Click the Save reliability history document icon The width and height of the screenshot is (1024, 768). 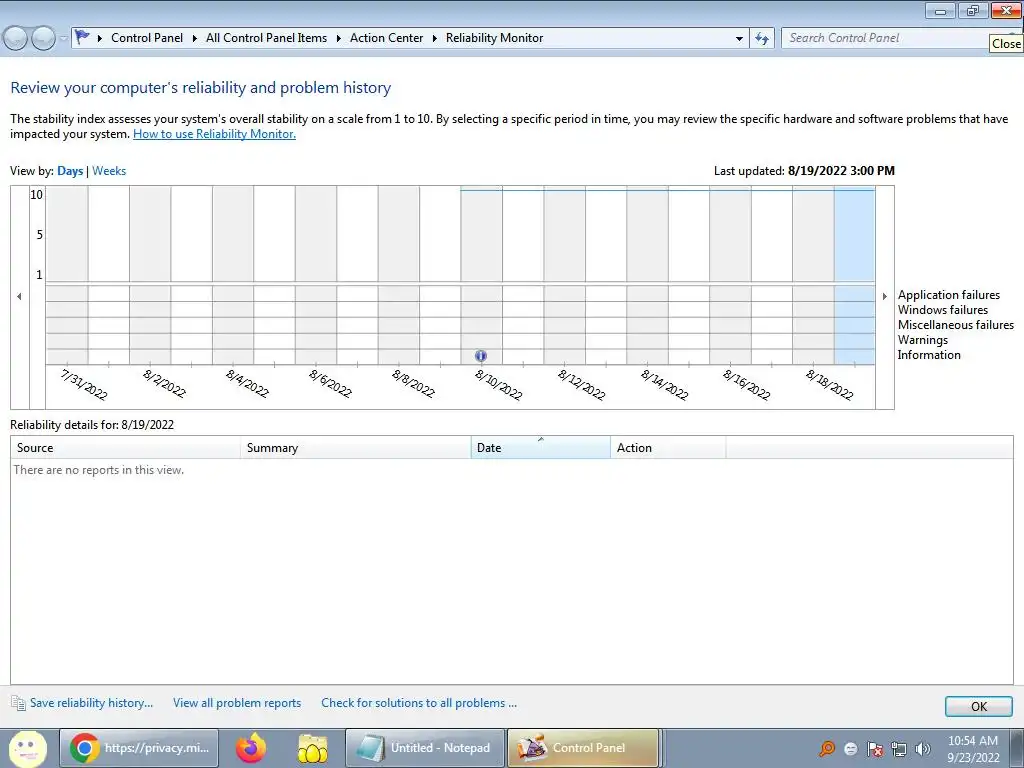(18, 703)
